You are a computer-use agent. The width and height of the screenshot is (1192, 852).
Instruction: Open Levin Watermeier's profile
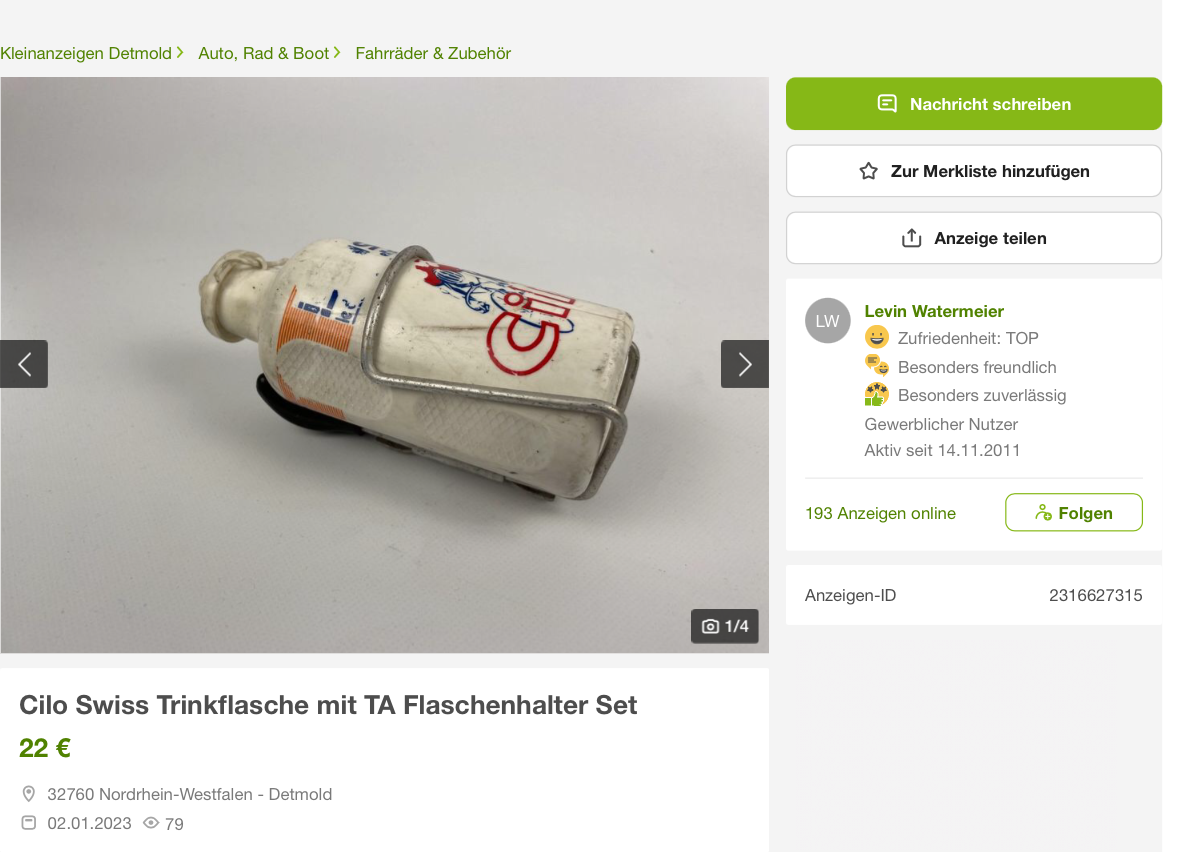coord(934,311)
